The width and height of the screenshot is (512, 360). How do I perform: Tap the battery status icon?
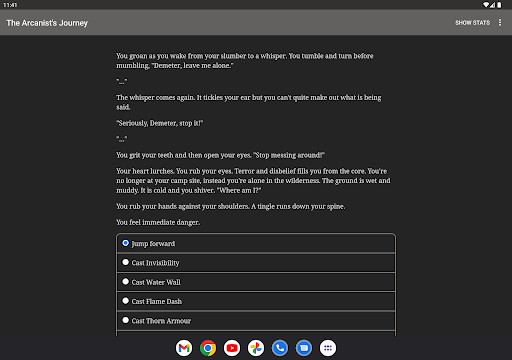(x=499, y=5)
